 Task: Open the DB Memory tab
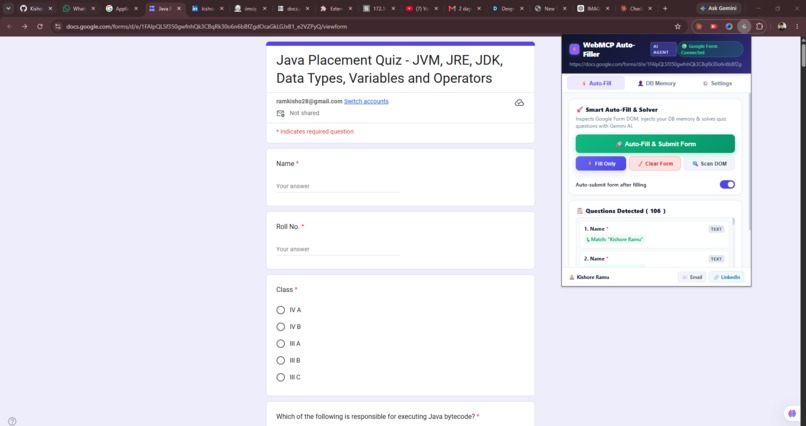tap(656, 83)
